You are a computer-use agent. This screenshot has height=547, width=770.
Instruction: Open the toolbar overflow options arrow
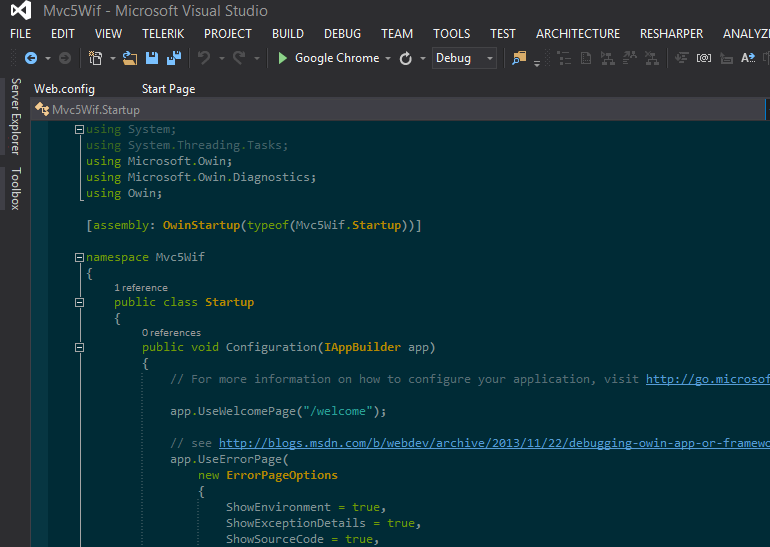pos(537,63)
